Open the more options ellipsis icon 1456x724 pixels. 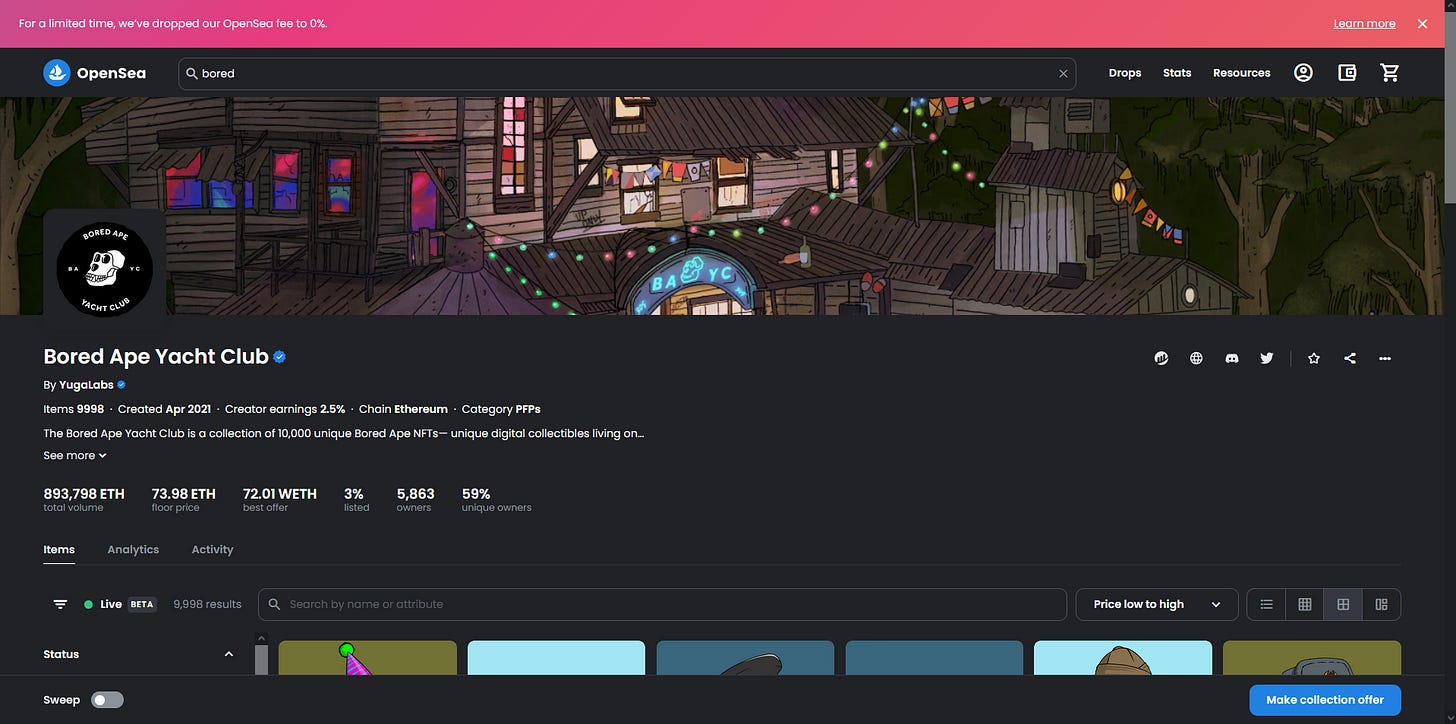pyautogui.click(x=1385, y=358)
